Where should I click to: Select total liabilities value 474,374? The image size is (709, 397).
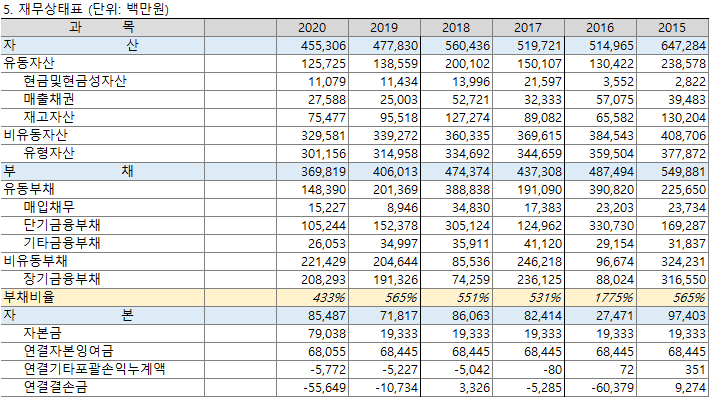[x=468, y=172]
